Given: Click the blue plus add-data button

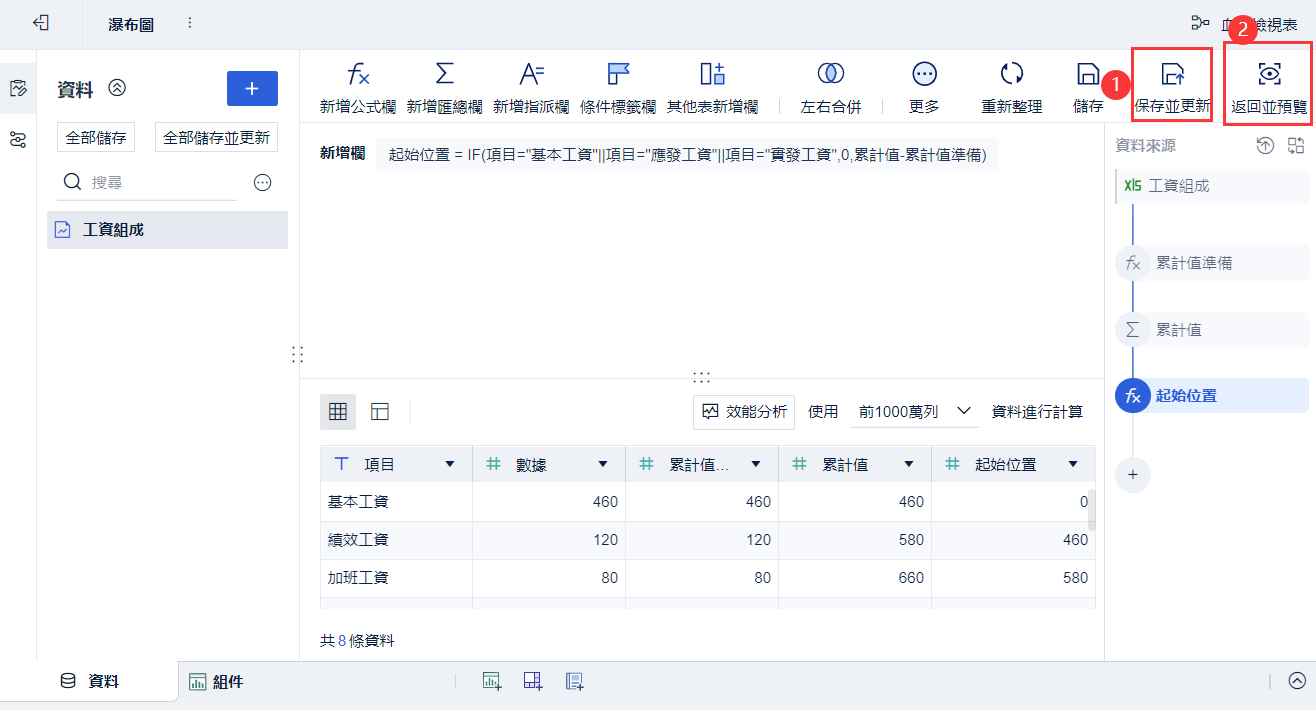Looking at the screenshot, I should pyautogui.click(x=252, y=88).
